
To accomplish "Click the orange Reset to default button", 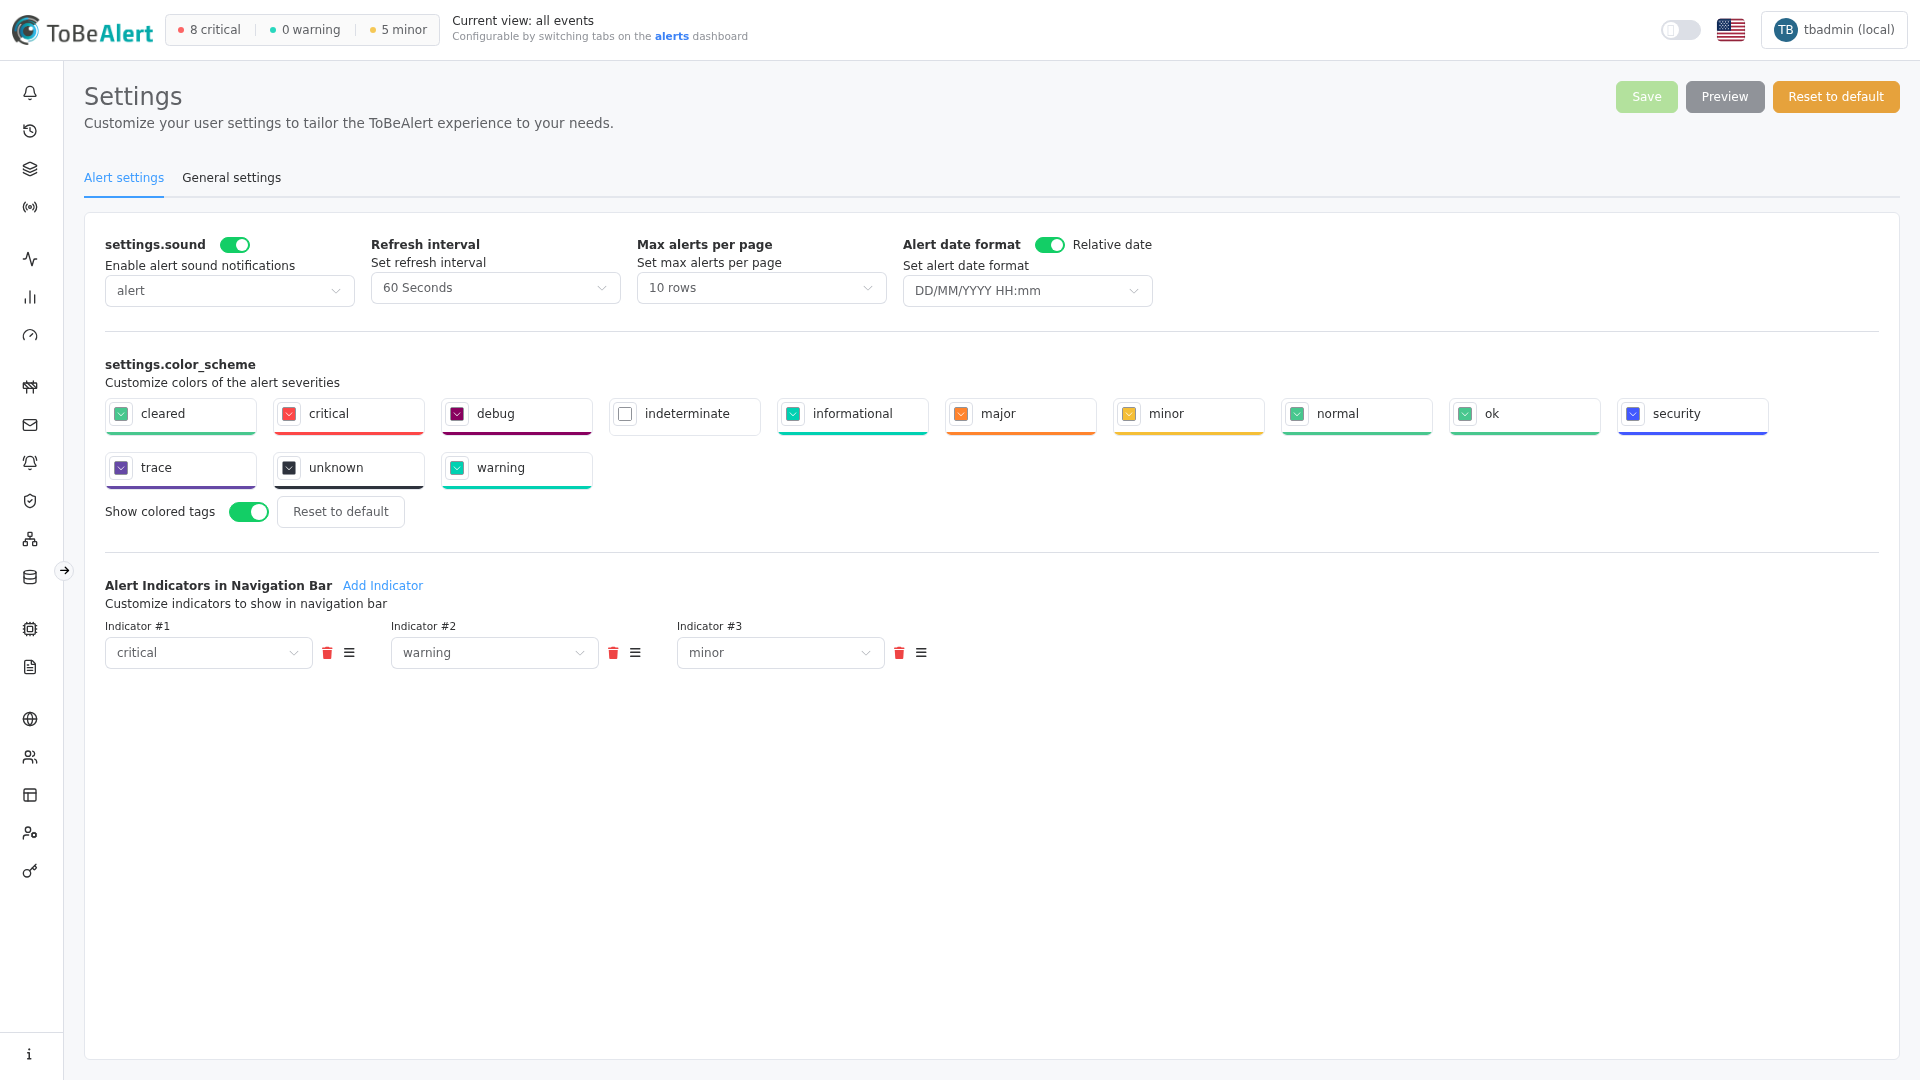I will pos(1836,97).
